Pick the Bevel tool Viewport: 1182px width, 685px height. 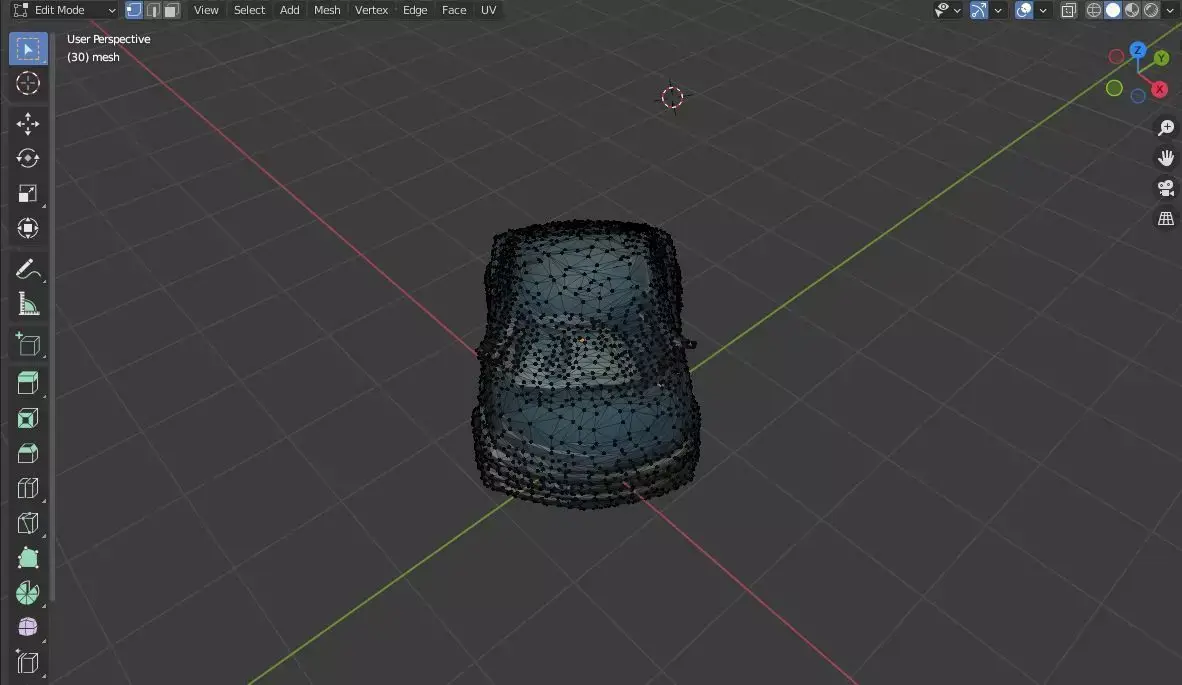tap(28, 453)
